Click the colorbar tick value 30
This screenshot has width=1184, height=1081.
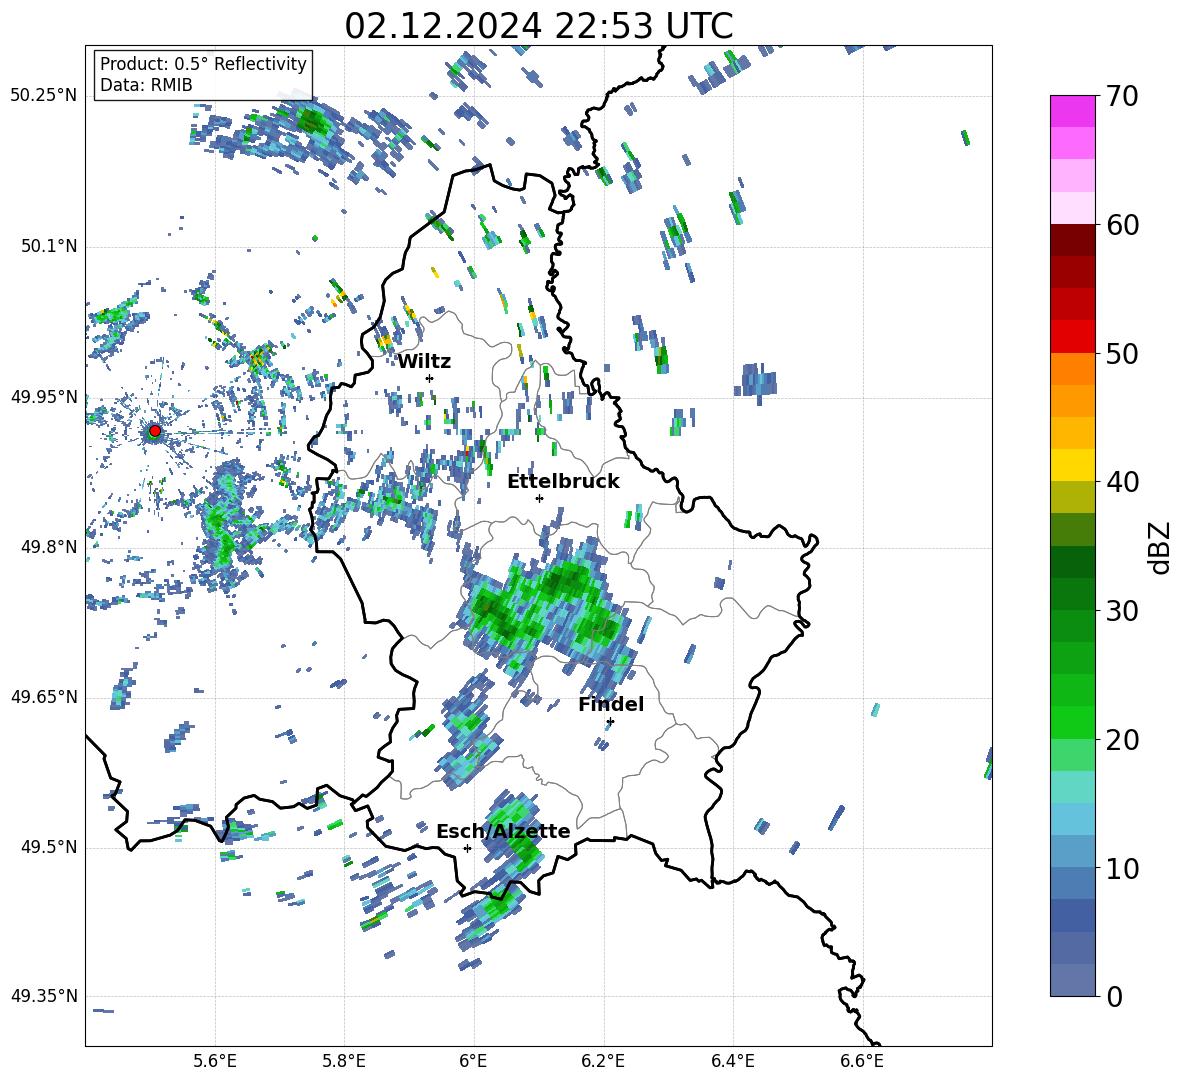tap(1122, 611)
